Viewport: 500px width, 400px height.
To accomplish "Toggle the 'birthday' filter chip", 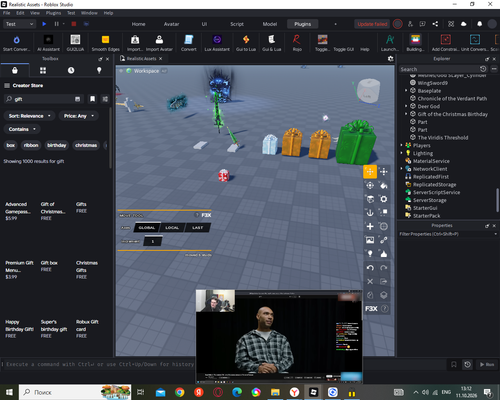I will [x=57, y=145].
